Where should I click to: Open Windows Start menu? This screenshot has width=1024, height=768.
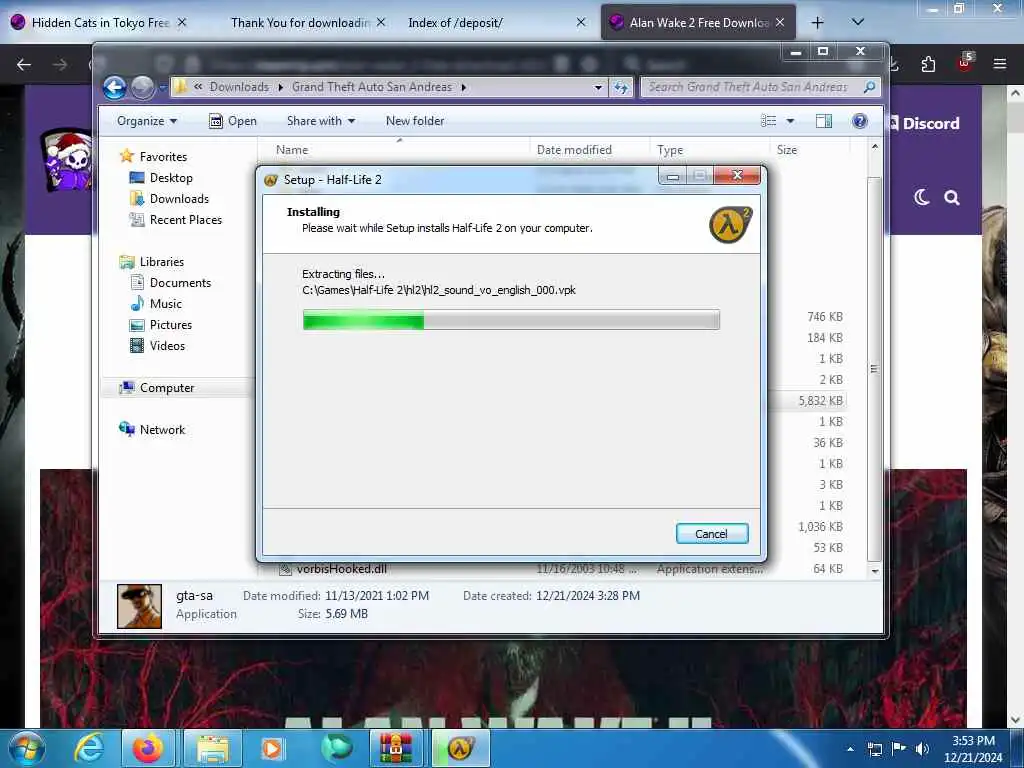coord(26,748)
